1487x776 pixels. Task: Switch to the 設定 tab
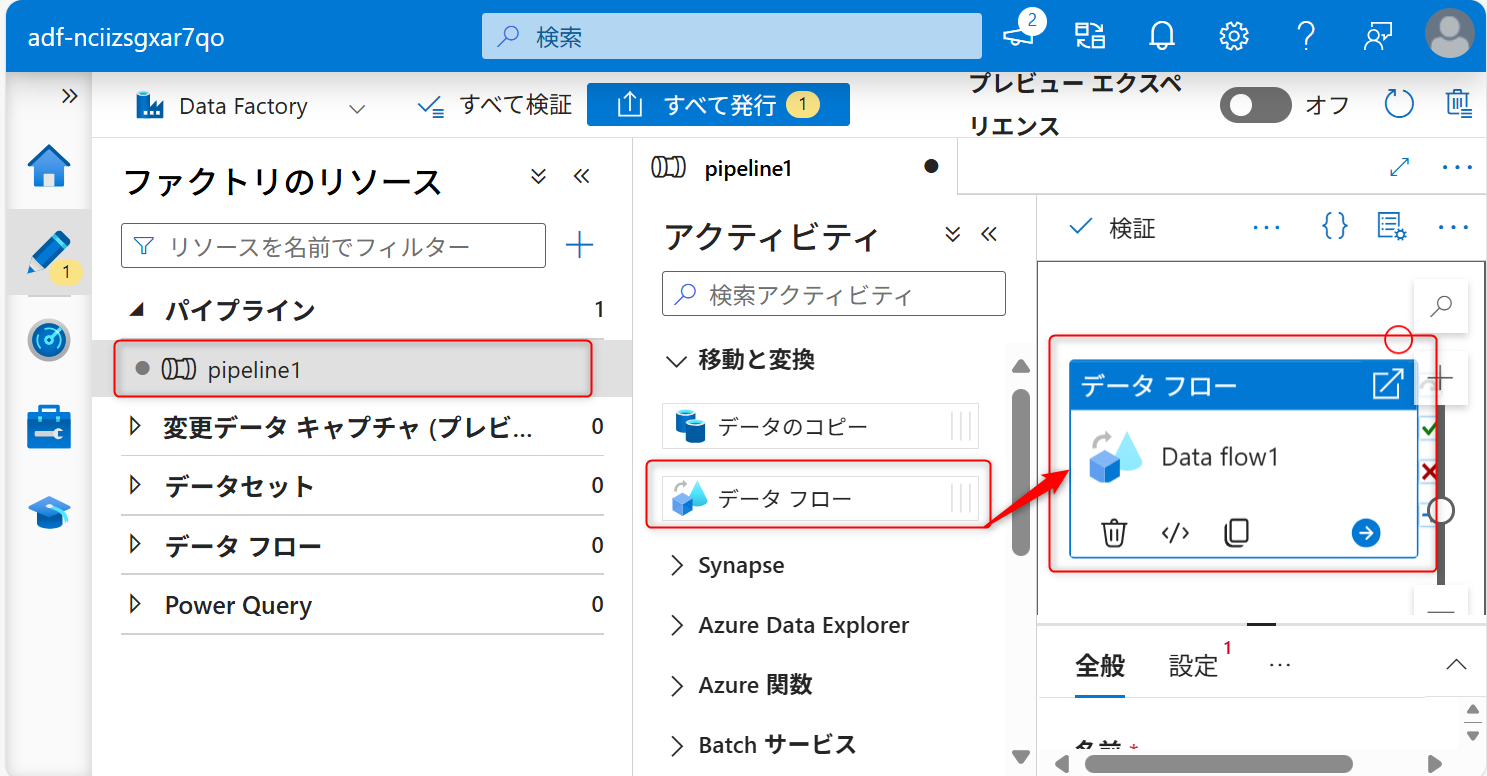pos(1192,664)
